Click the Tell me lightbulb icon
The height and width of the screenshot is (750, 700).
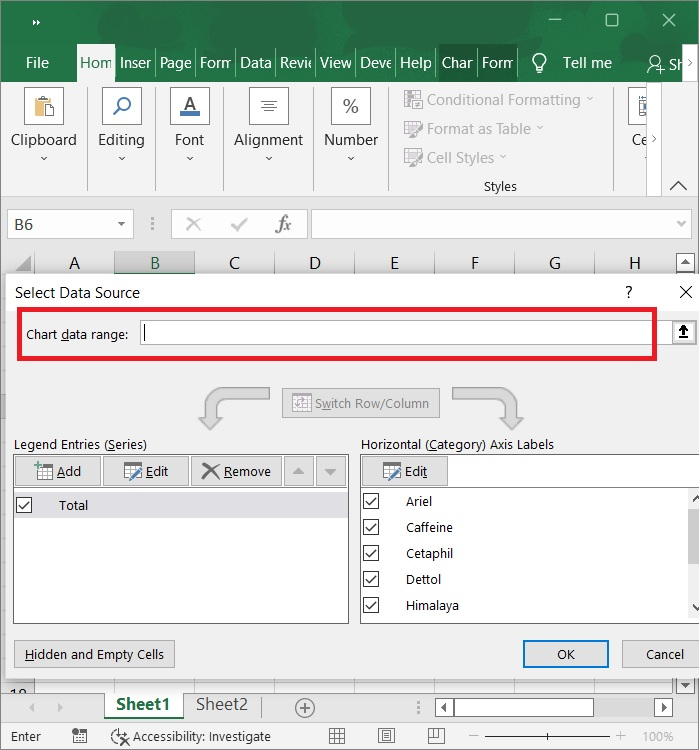click(x=539, y=63)
